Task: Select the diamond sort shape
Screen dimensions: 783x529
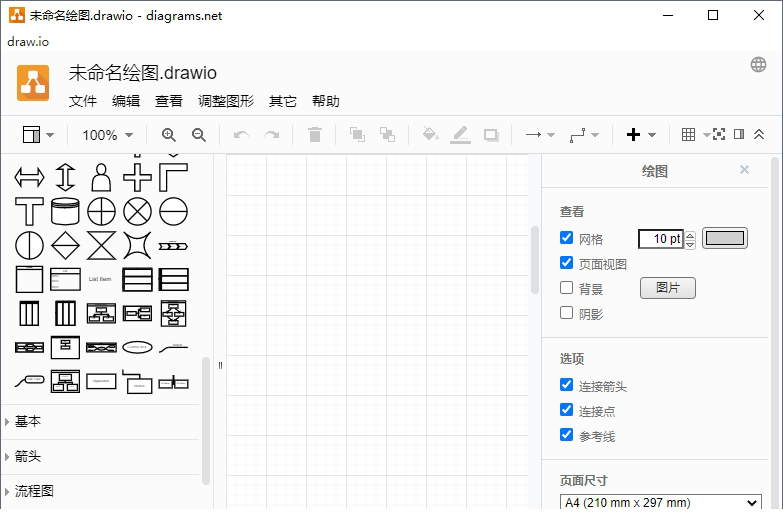Action: 65,245
